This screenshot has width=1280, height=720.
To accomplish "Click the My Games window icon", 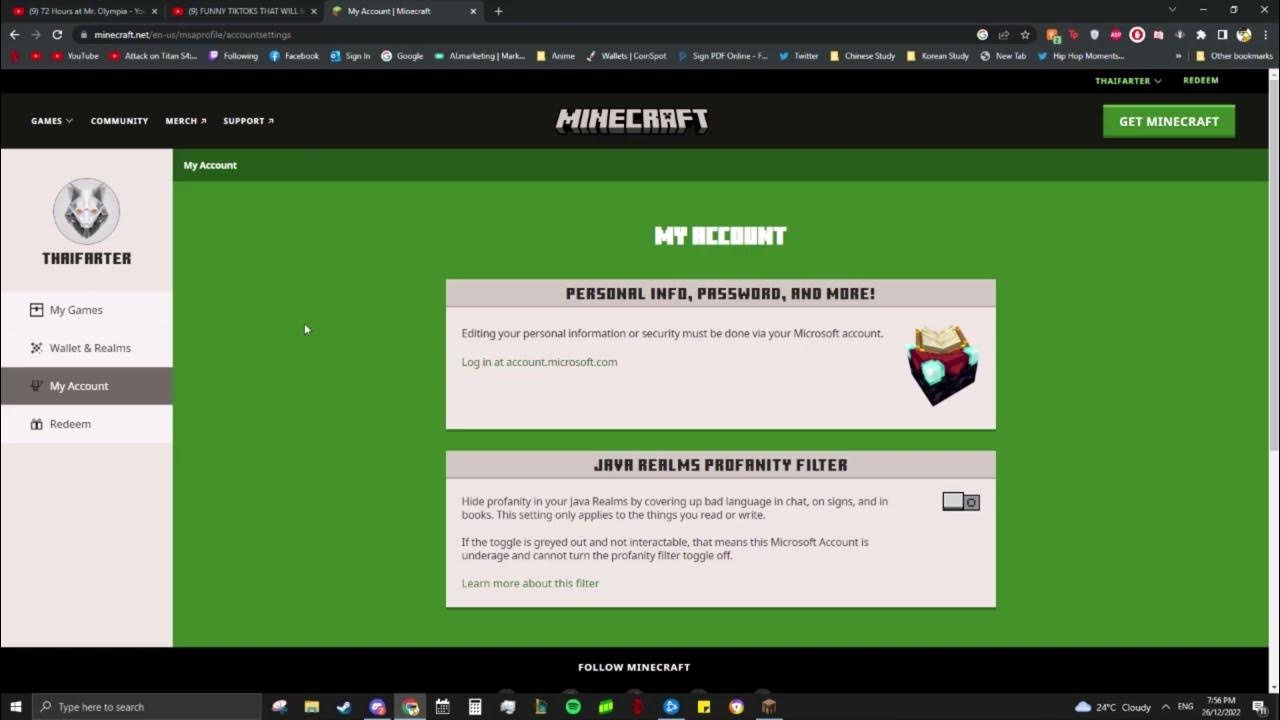I will (x=36, y=310).
